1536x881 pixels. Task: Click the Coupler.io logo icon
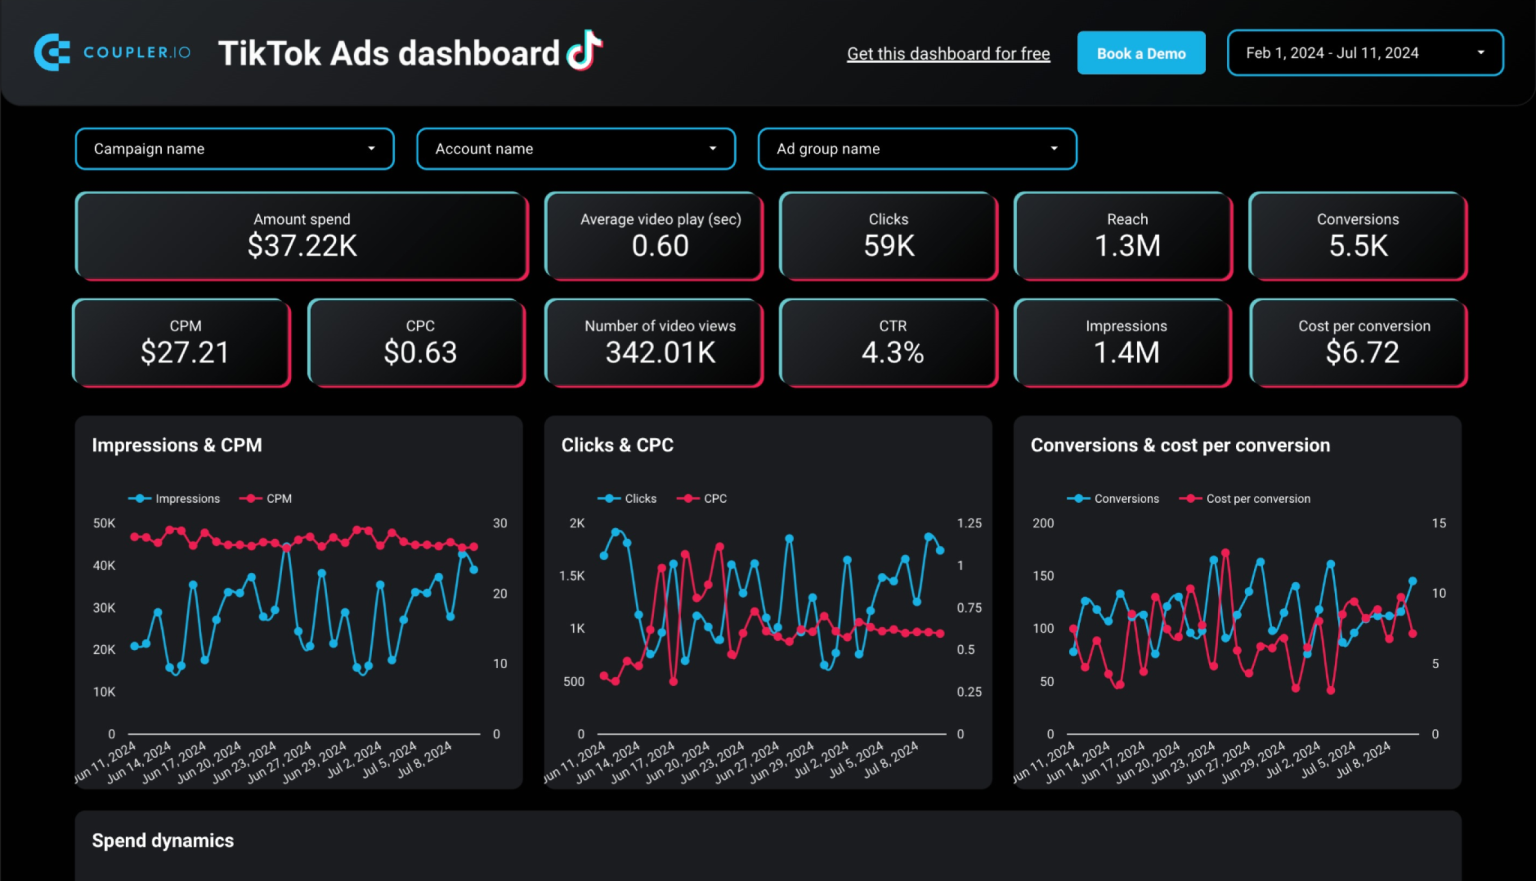coord(52,52)
